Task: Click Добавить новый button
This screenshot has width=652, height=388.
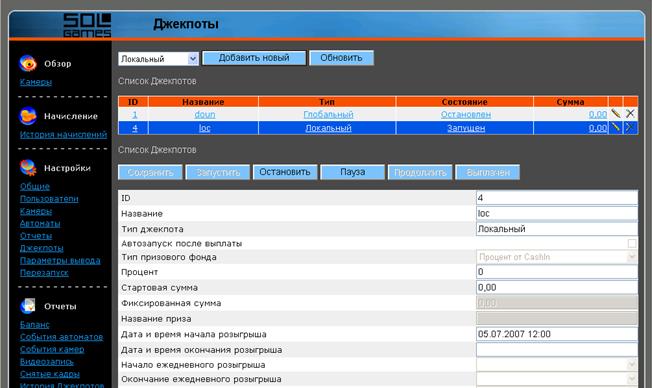Action: point(254,58)
